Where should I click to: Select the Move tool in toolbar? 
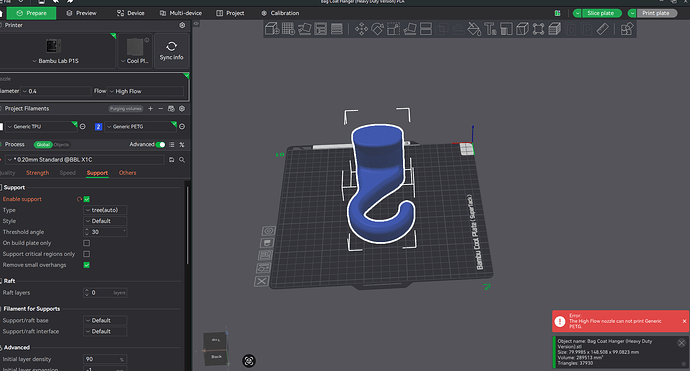pyautogui.click(x=361, y=29)
